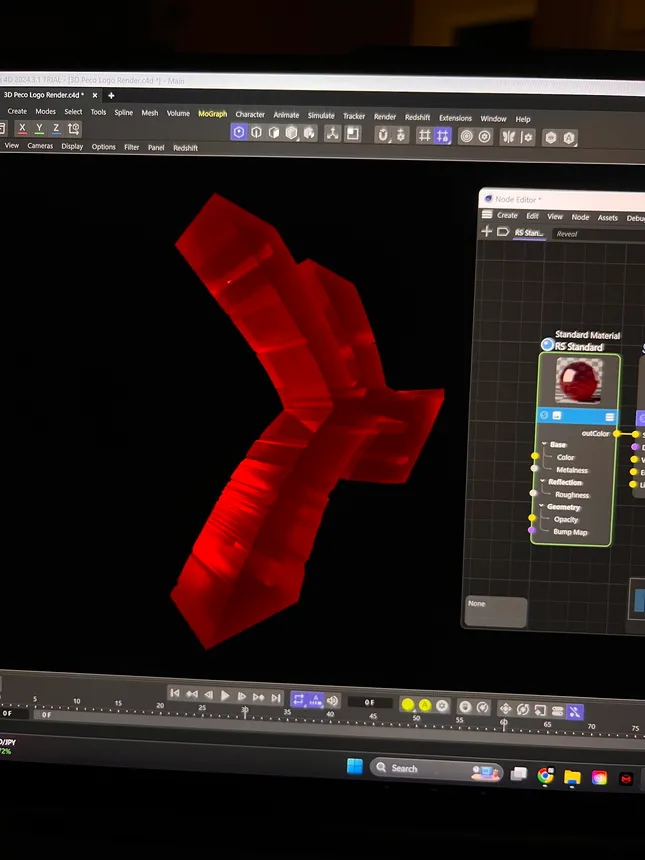Select the first purple-highlighted hexagon mode icon

pos(239,133)
